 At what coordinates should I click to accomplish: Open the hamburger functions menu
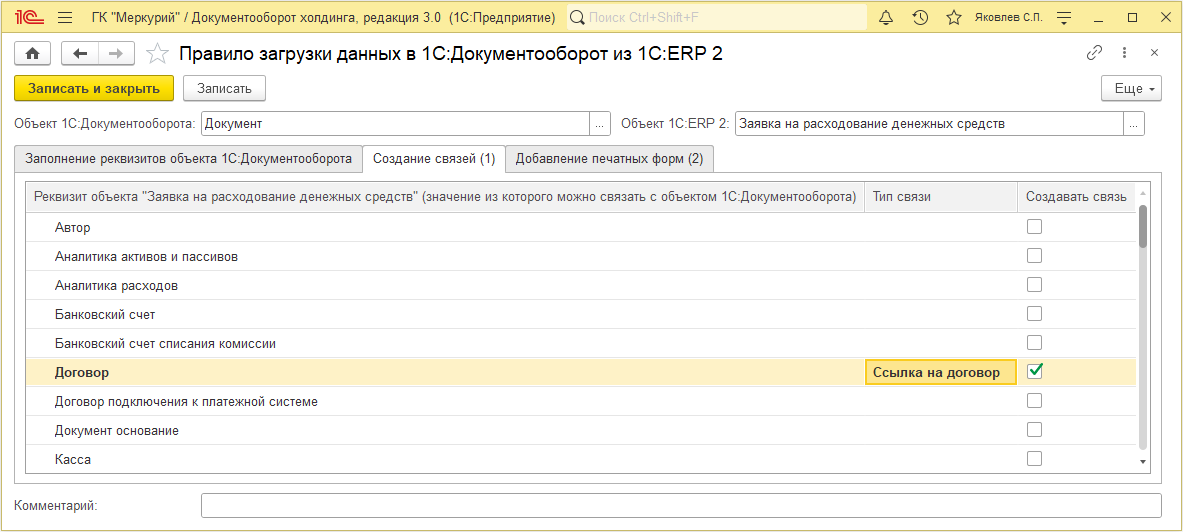65,17
